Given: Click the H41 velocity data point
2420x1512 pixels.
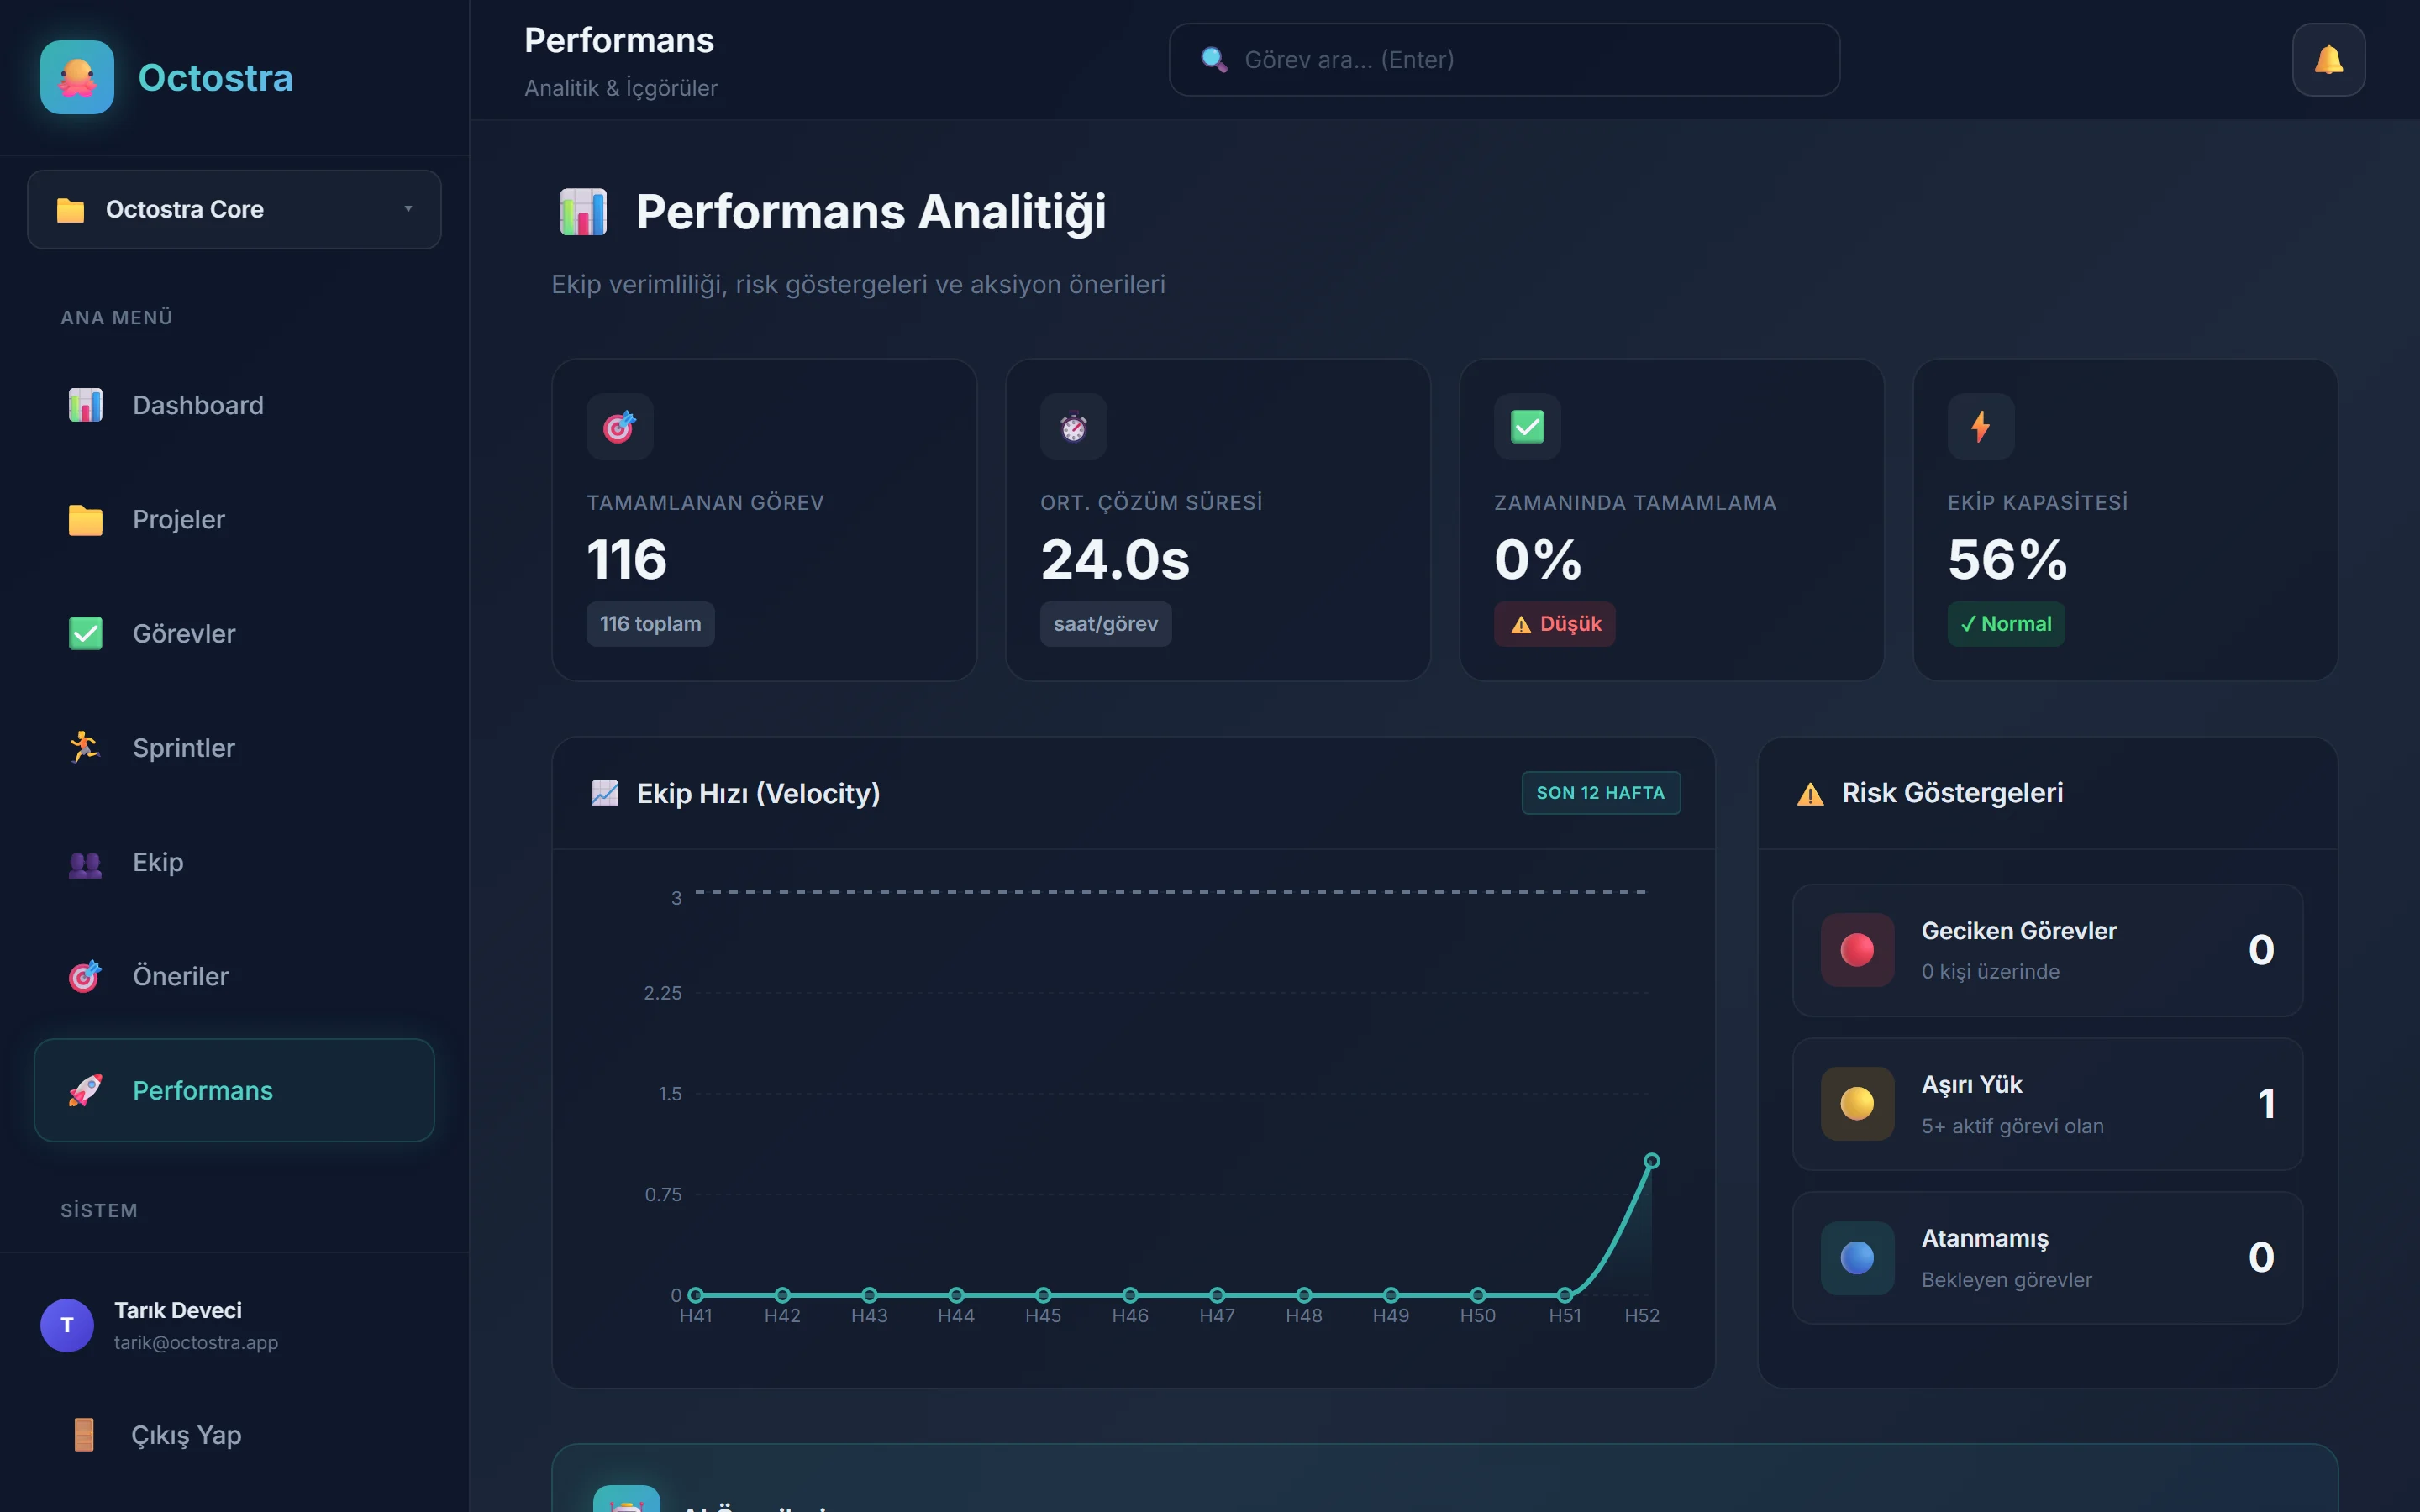Looking at the screenshot, I should 696,1295.
